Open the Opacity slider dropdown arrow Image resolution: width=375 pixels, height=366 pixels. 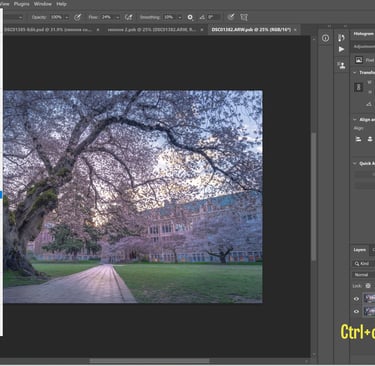tap(67, 17)
